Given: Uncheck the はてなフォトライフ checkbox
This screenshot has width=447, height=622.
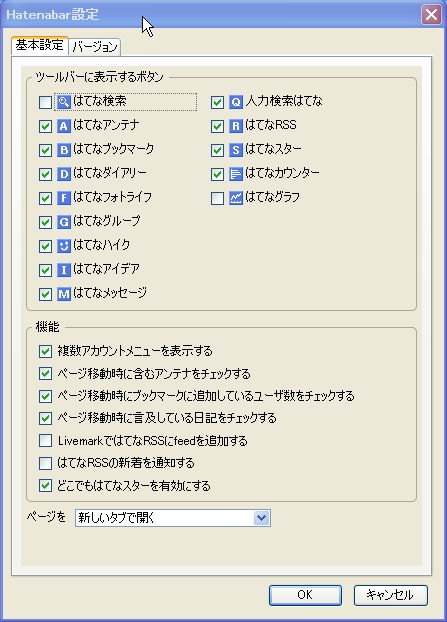Looking at the screenshot, I should pyautogui.click(x=45, y=198).
